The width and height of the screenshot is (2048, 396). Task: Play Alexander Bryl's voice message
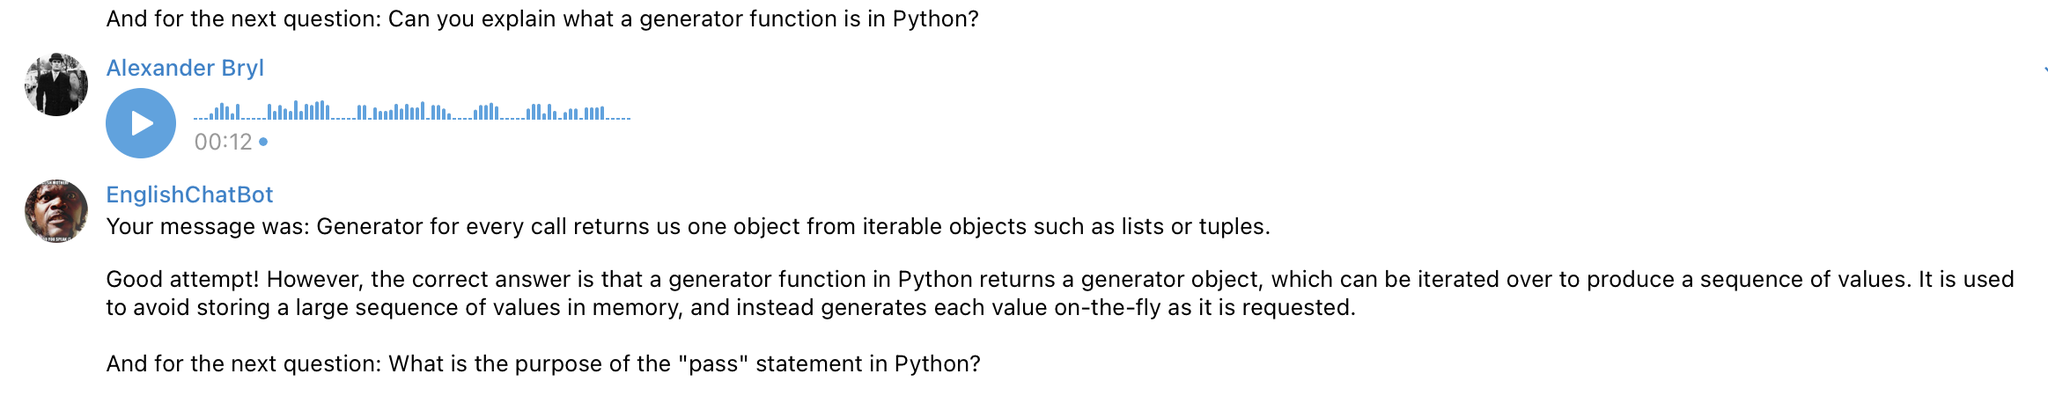point(141,123)
